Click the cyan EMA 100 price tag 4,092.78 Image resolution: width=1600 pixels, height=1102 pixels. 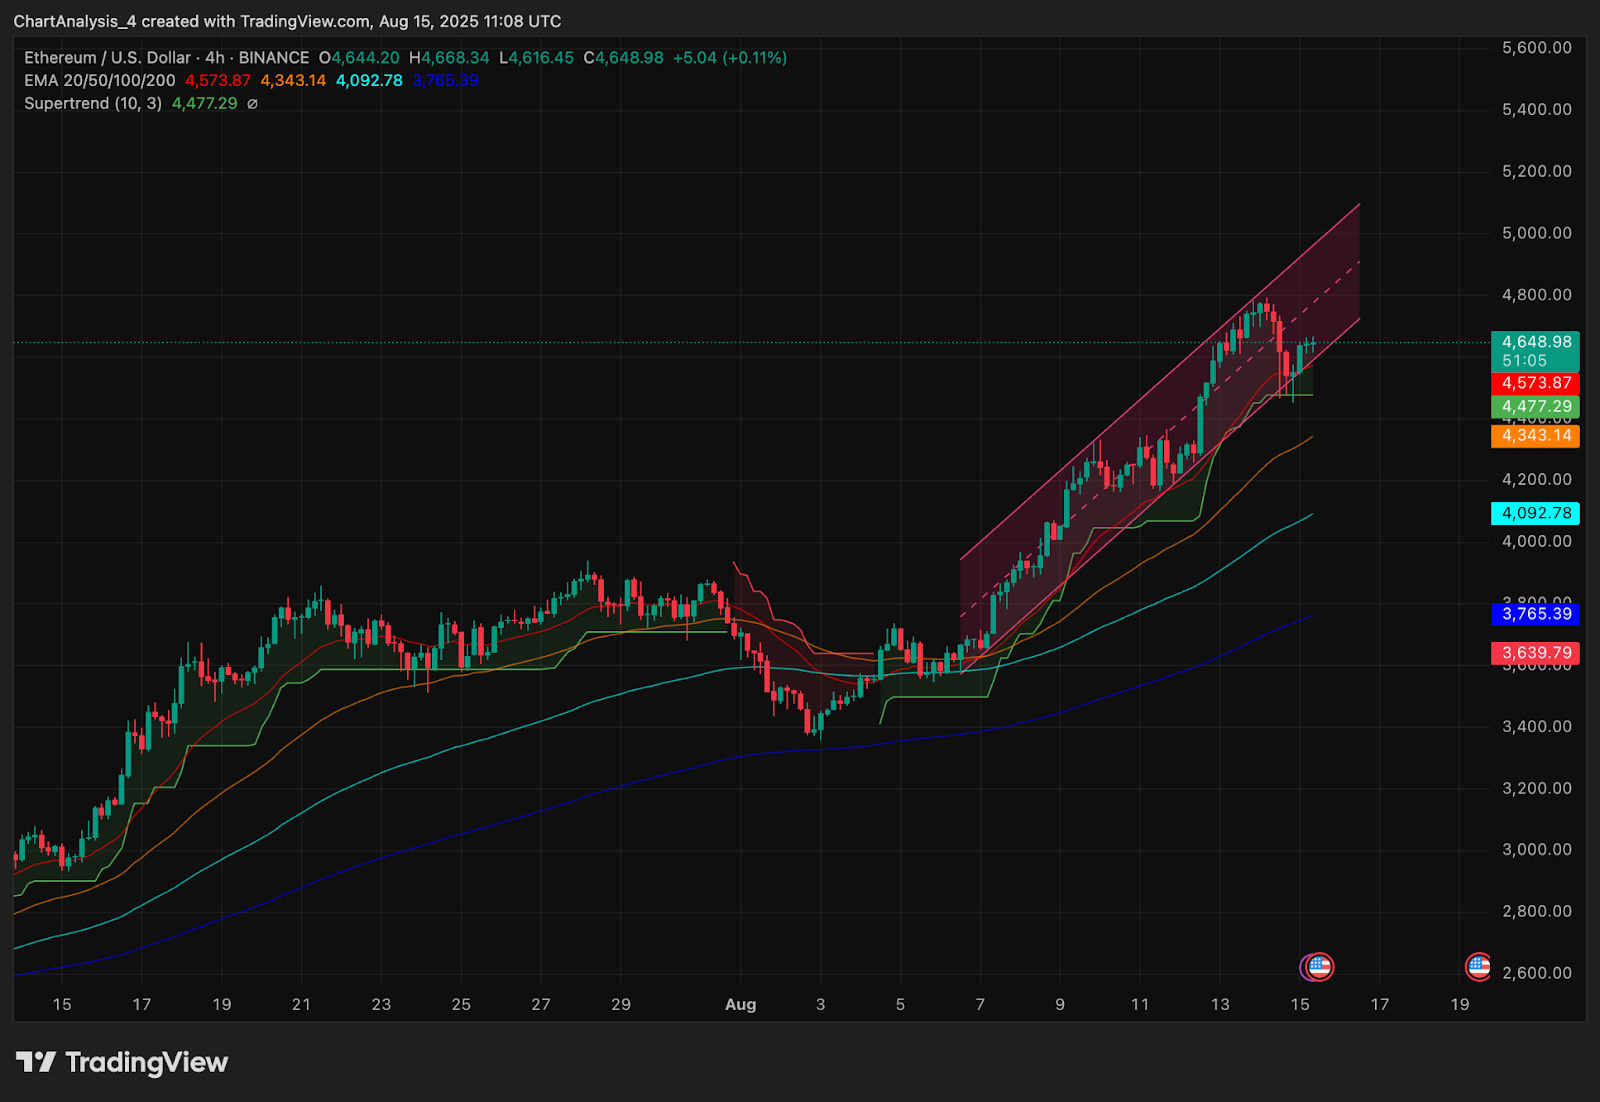(1535, 513)
